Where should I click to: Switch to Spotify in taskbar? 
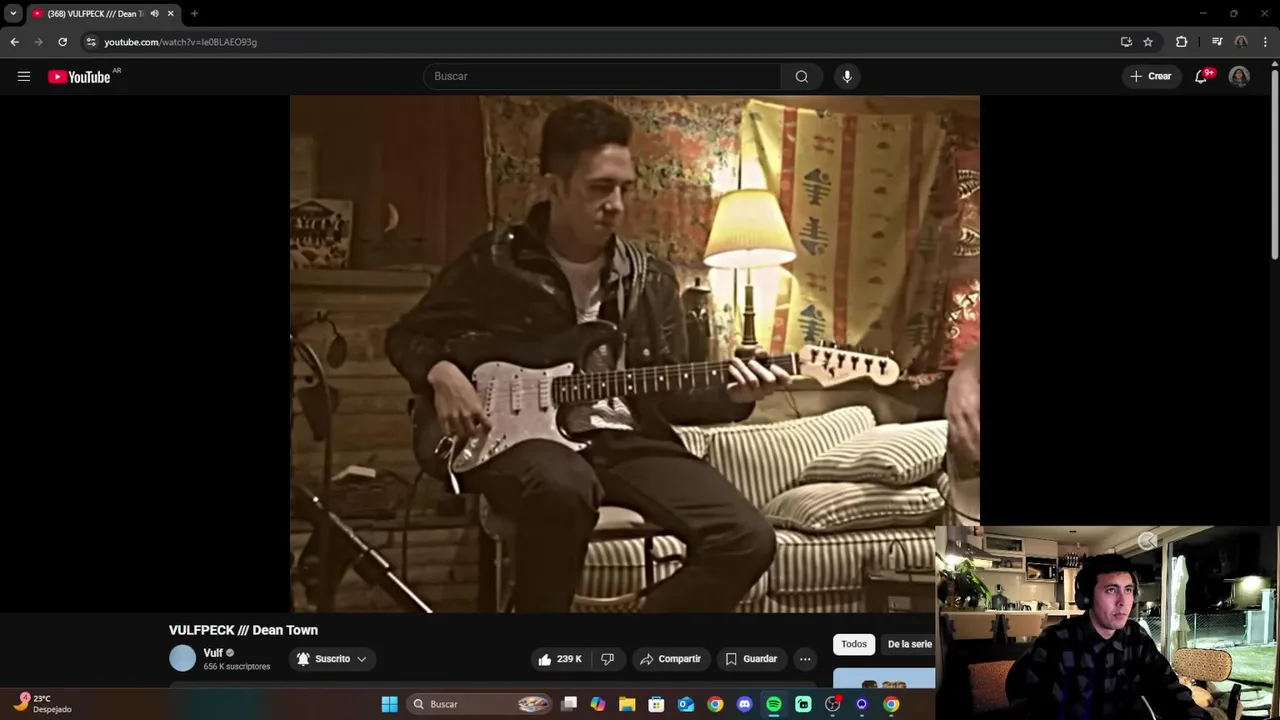click(x=774, y=704)
